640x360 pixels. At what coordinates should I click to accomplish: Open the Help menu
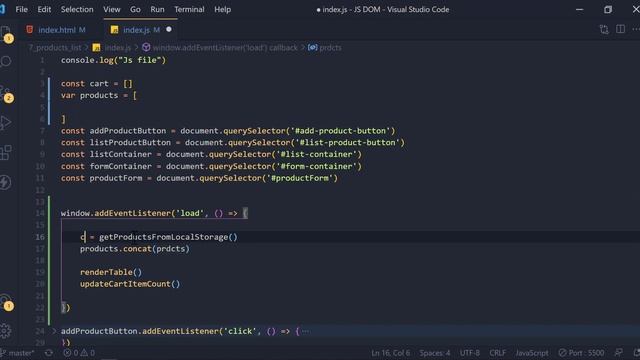click(x=222, y=9)
